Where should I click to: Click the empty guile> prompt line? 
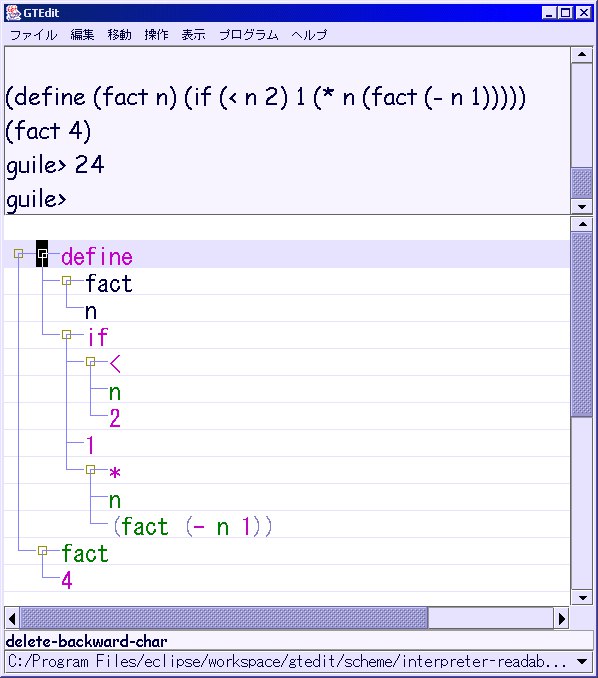(x=36, y=200)
